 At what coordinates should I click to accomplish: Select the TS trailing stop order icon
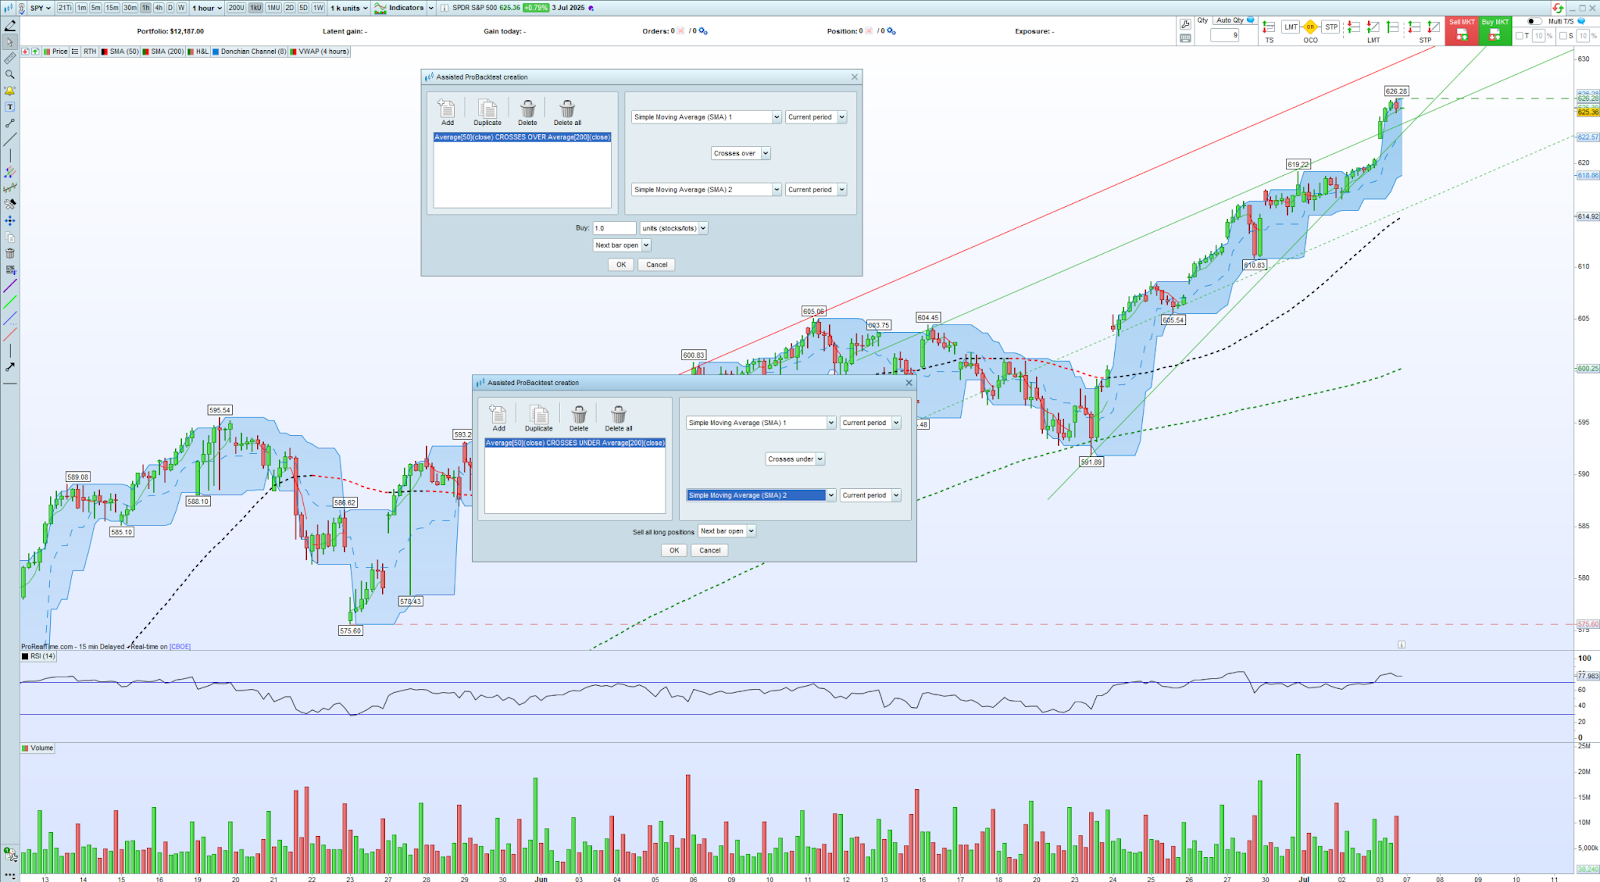click(1269, 28)
